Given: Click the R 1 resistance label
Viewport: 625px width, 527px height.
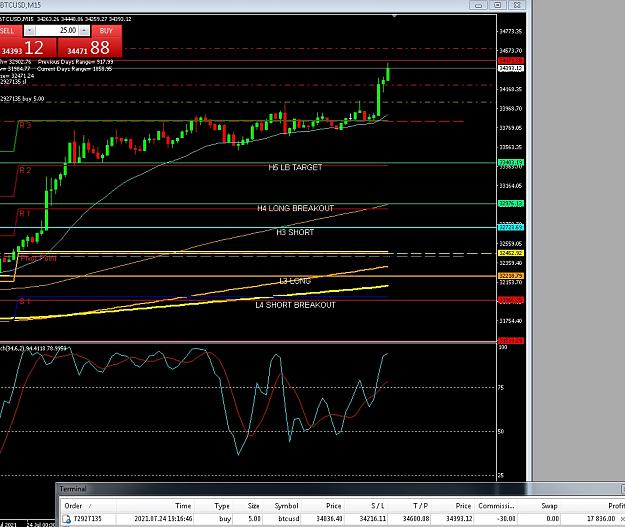Looking at the screenshot, I should [x=25, y=213].
